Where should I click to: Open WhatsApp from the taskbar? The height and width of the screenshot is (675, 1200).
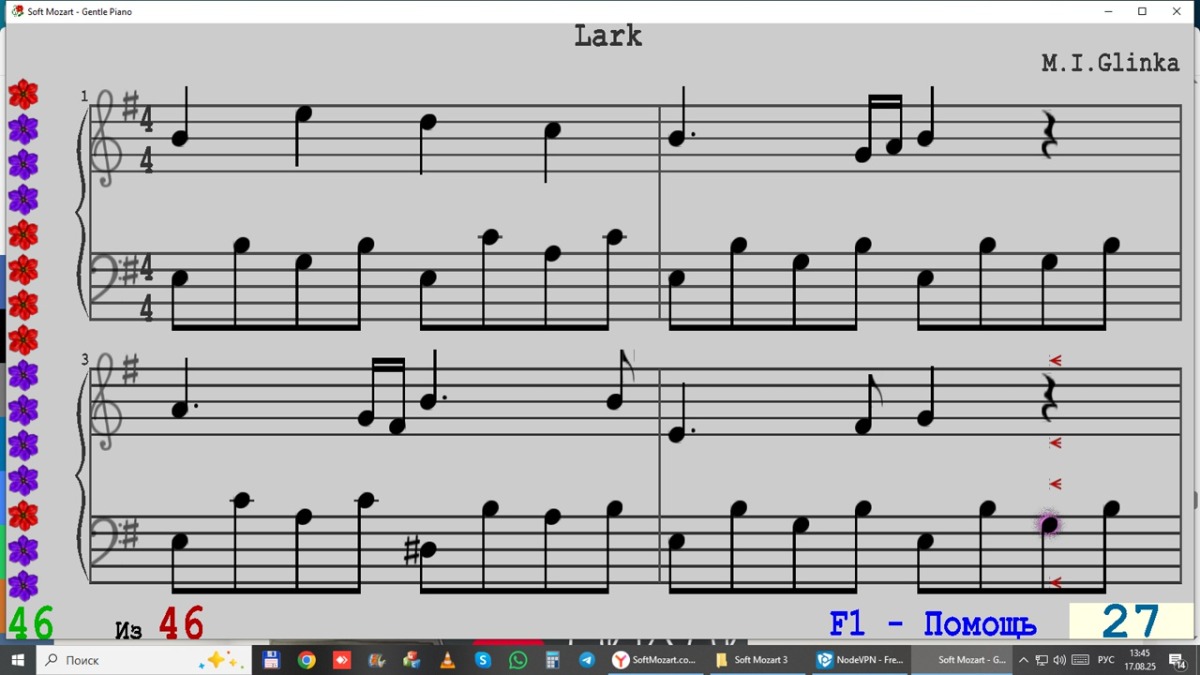coord(518,660)
